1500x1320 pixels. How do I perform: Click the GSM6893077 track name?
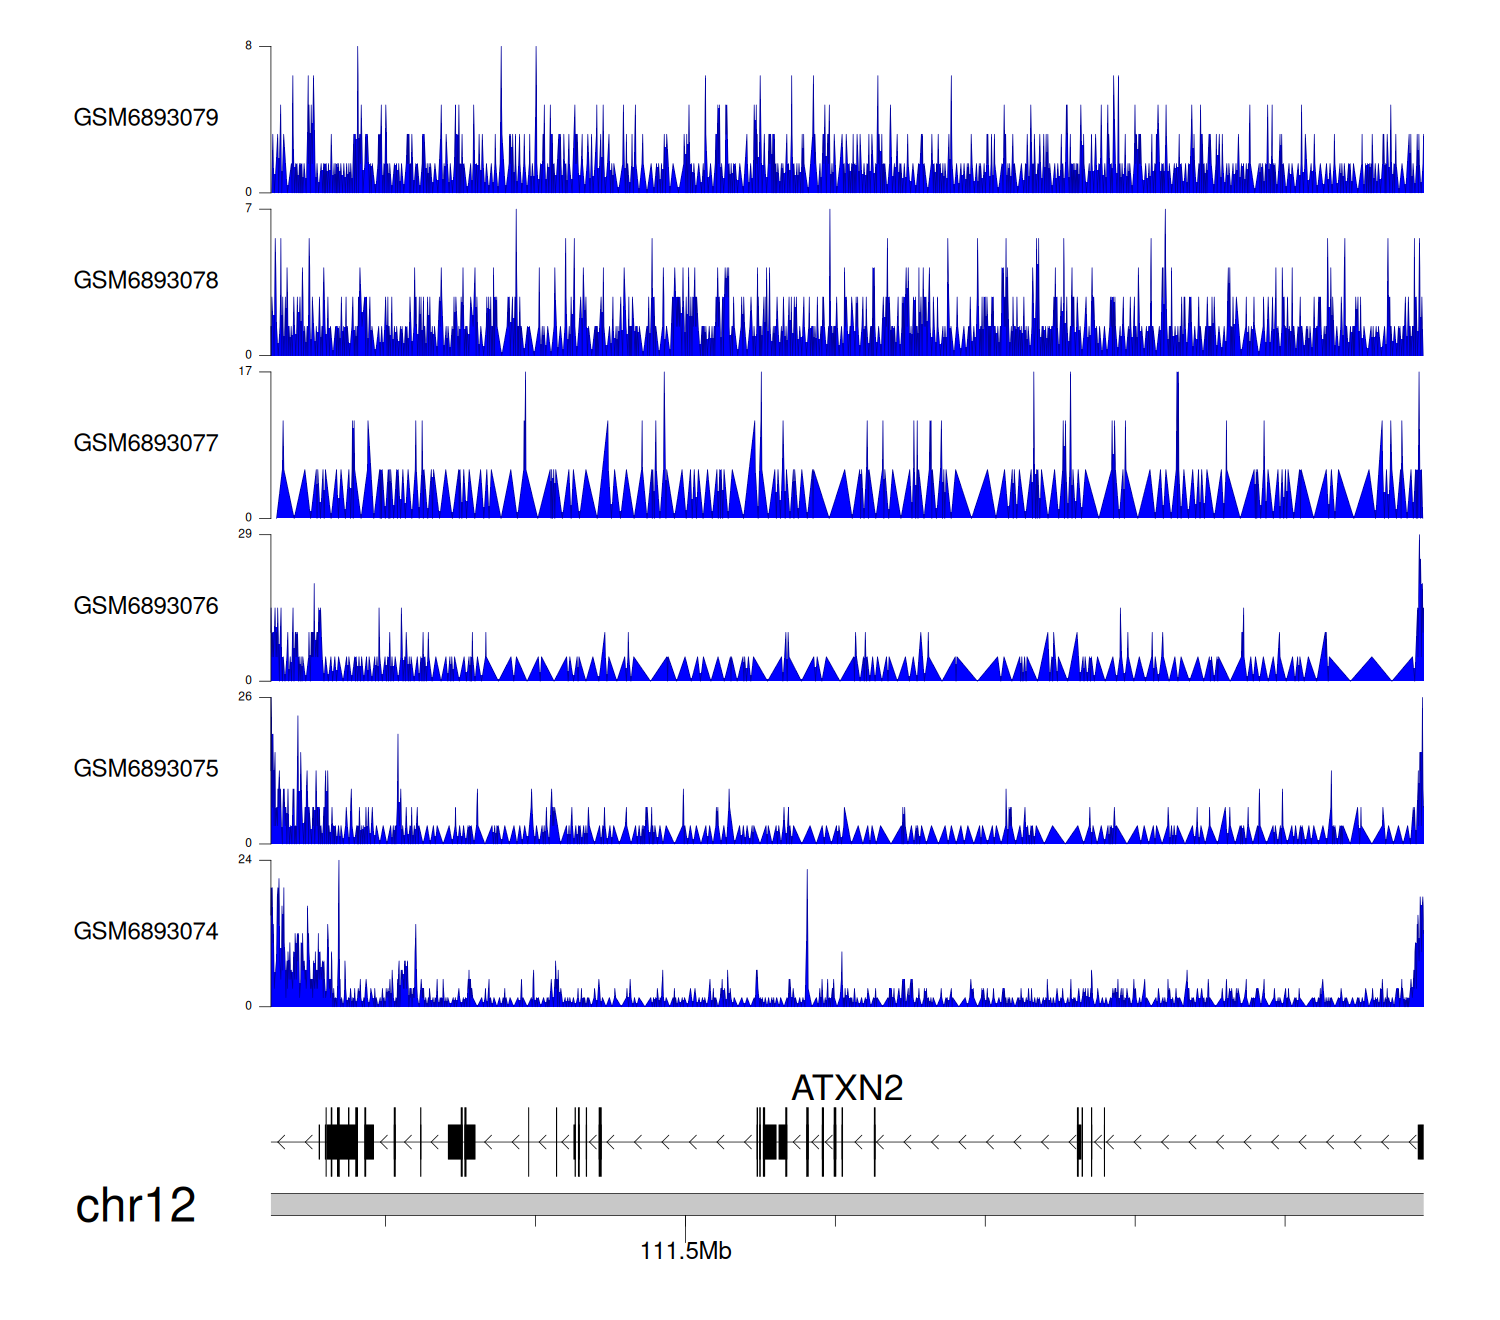[146, 443]
